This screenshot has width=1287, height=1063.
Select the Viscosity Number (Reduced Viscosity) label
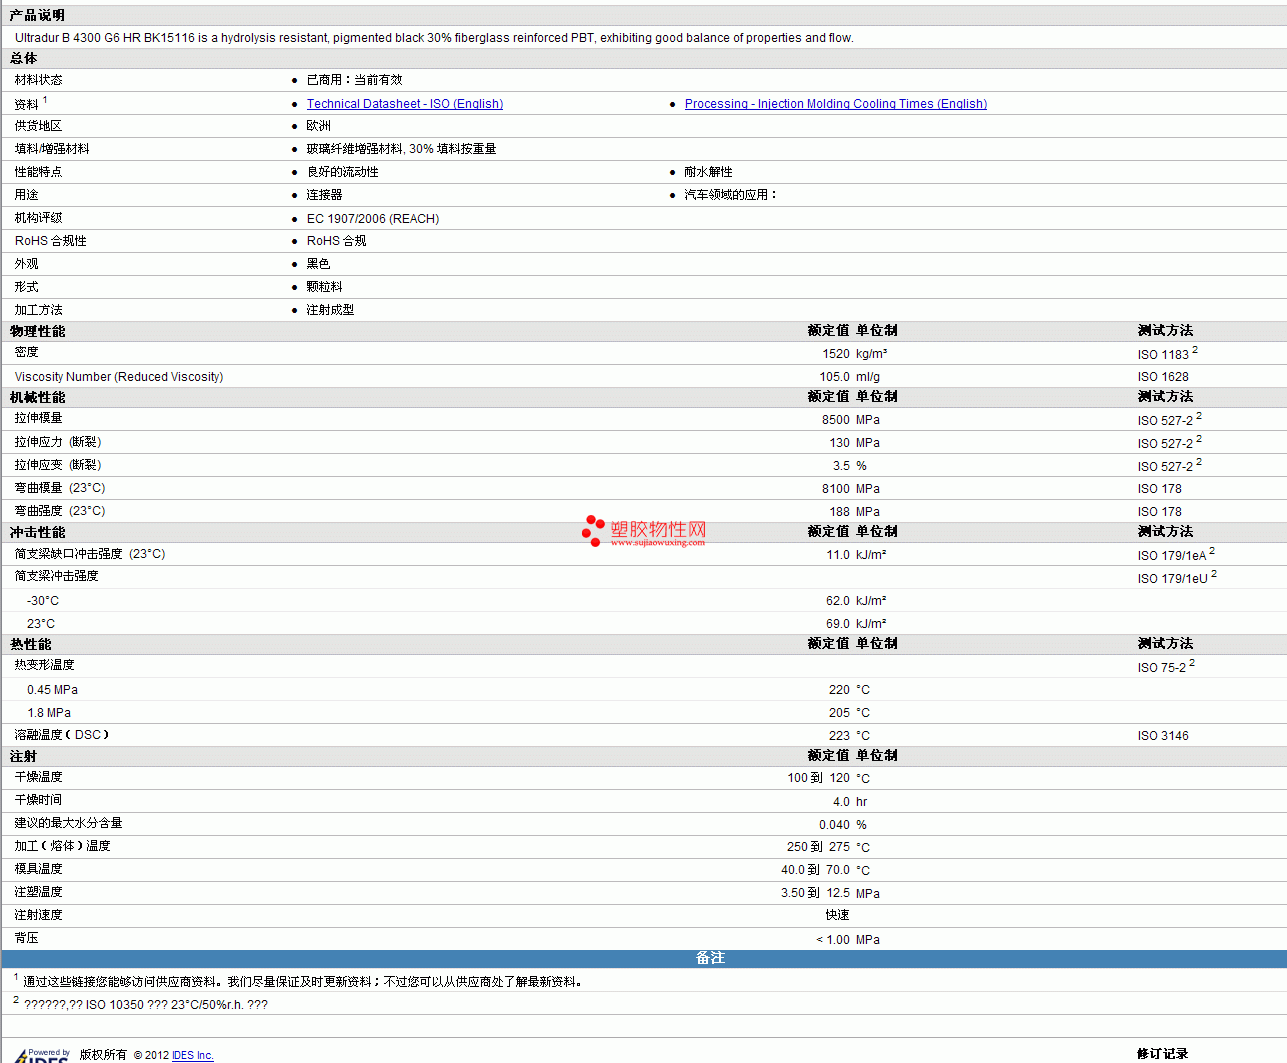coord(119,377)
